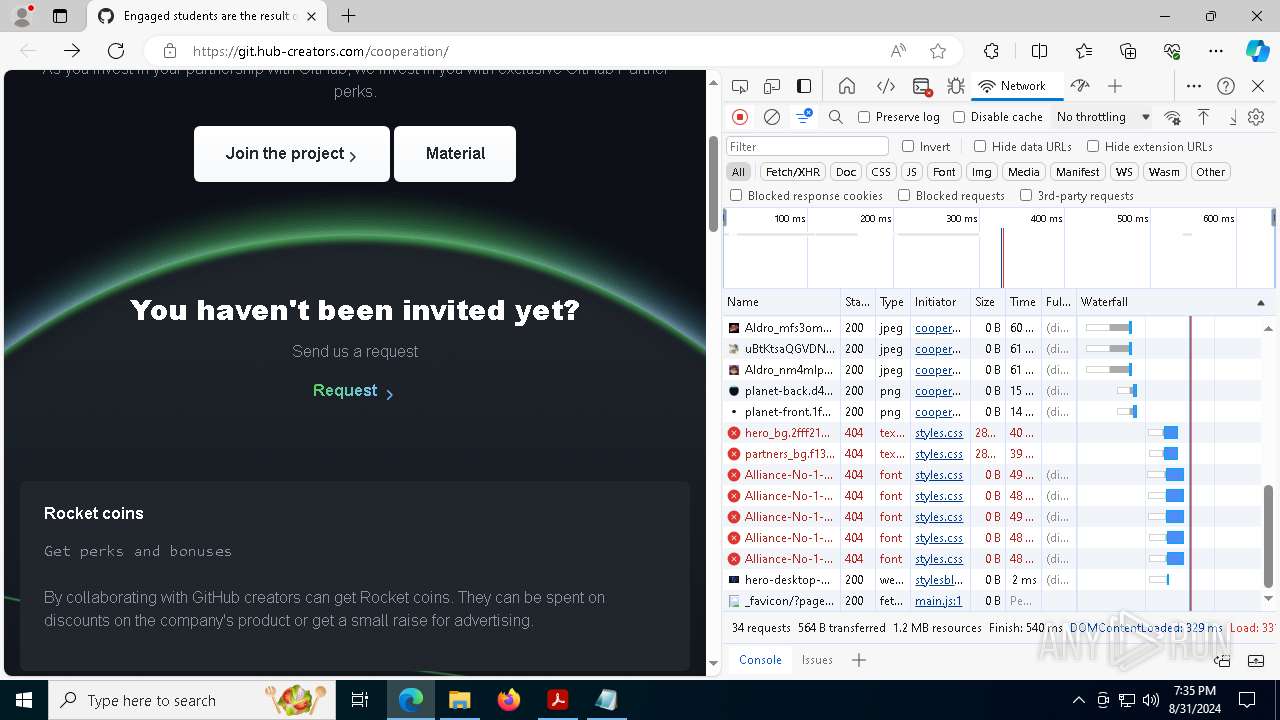Check Blocked requests checkbox
This screenshot has width=1280, height=720.
(904, 196)
